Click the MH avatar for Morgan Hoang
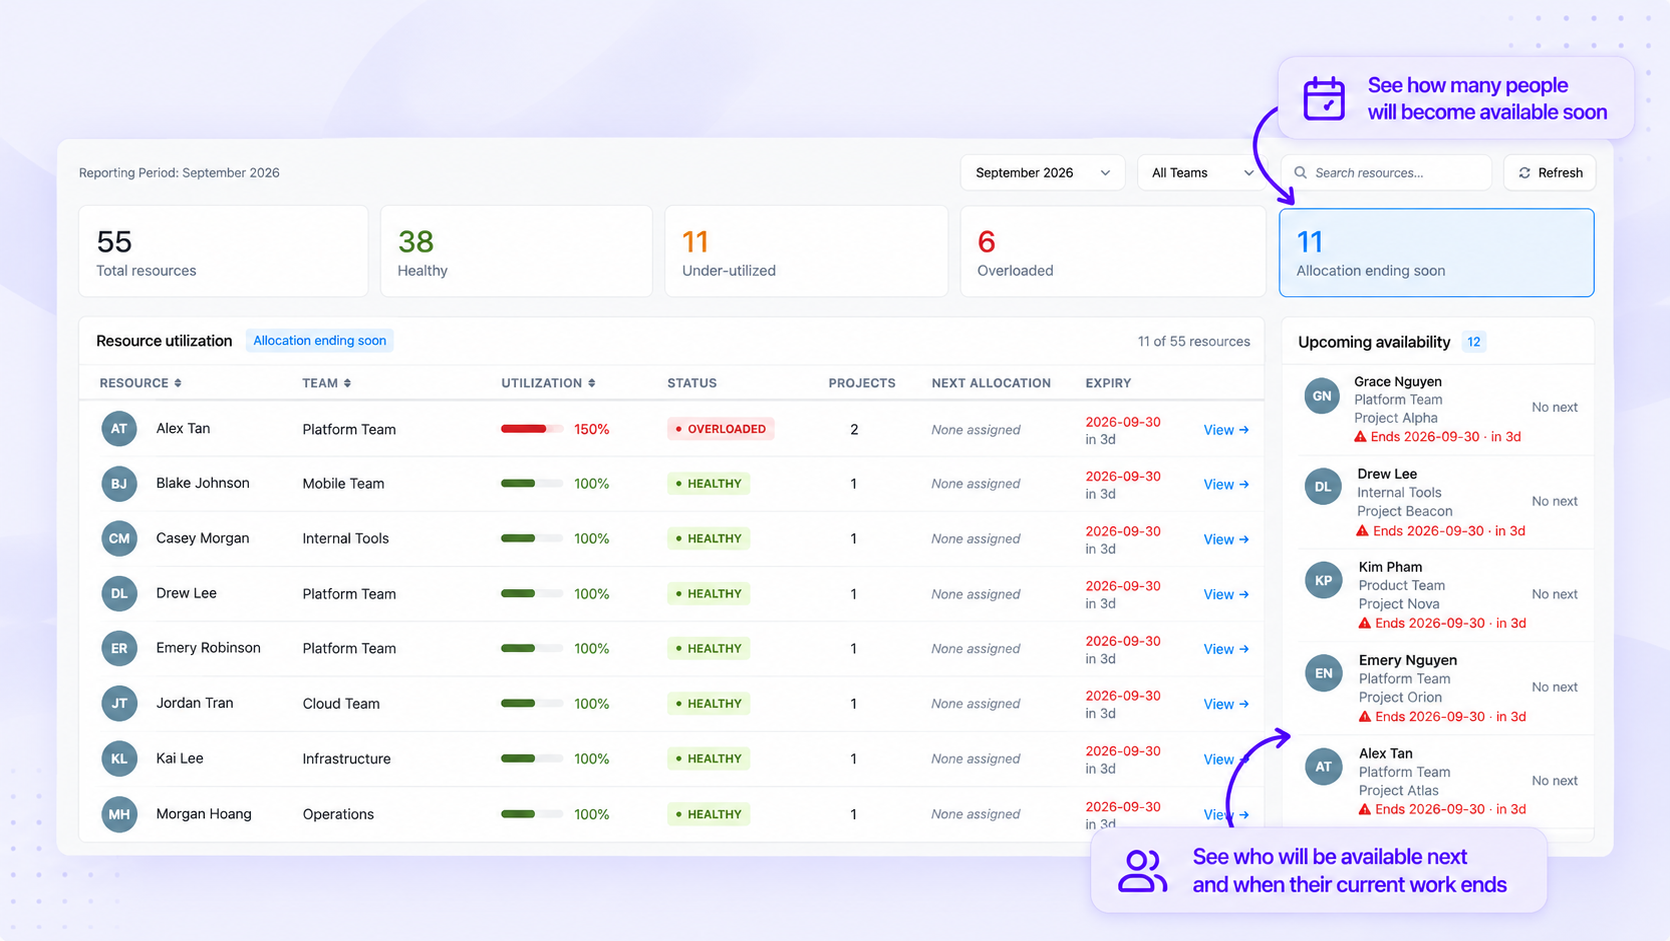1670x941 pixels. [x=119, y=814]
